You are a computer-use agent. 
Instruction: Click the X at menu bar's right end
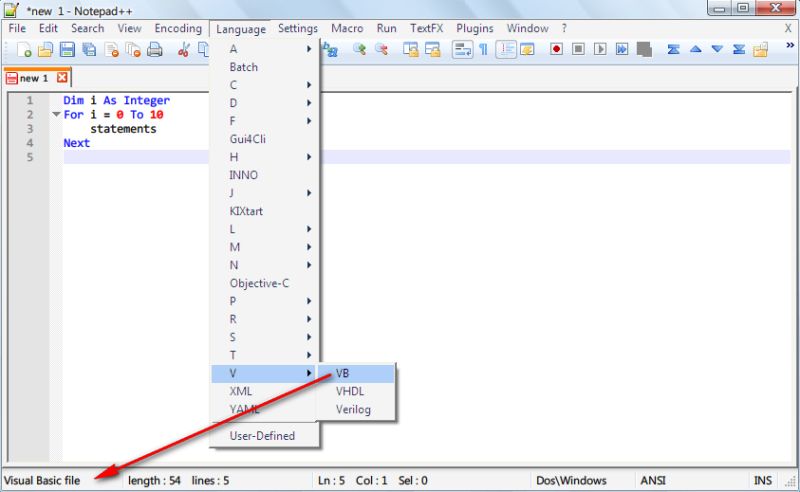788,29
